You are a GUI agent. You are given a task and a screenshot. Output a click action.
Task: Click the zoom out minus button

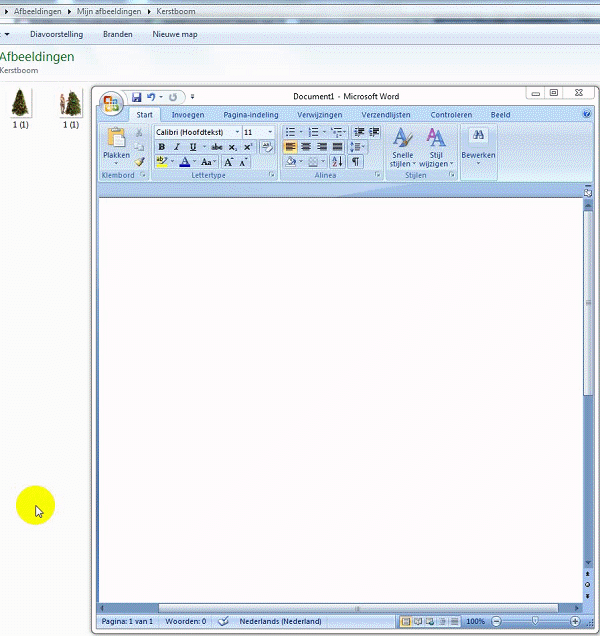point(496,621)
